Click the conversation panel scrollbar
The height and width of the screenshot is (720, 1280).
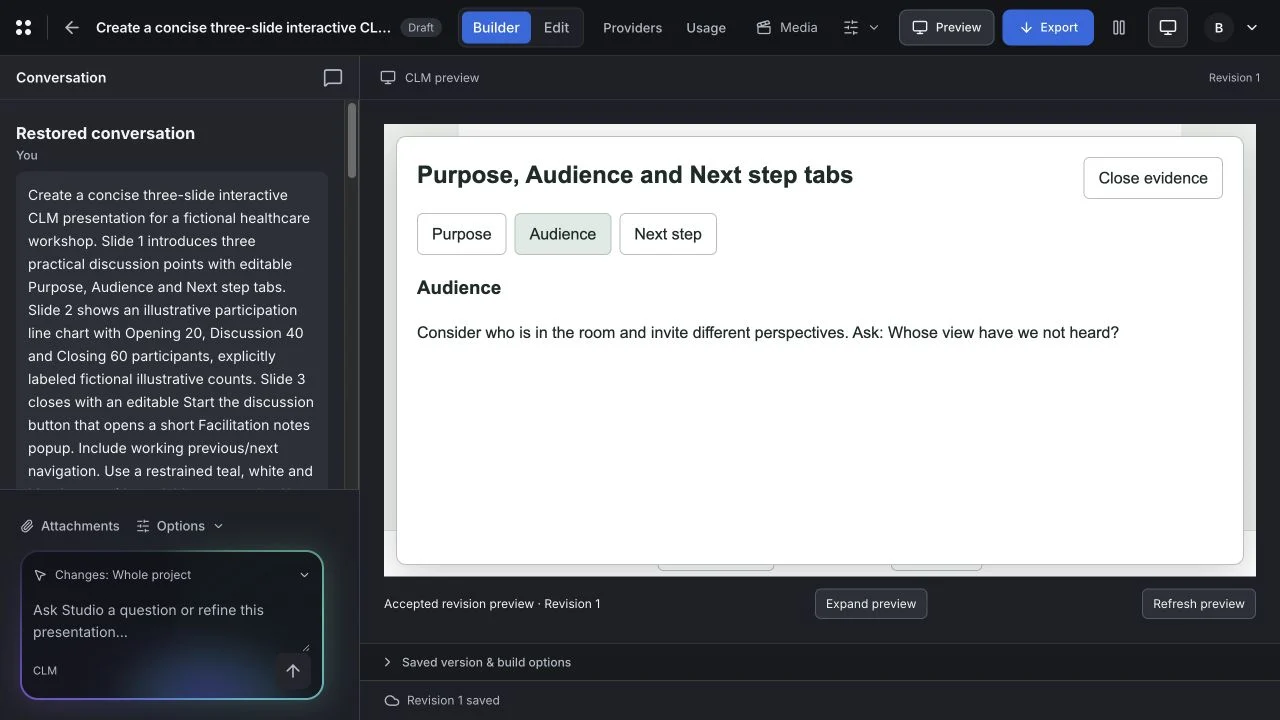coord(352,140)
